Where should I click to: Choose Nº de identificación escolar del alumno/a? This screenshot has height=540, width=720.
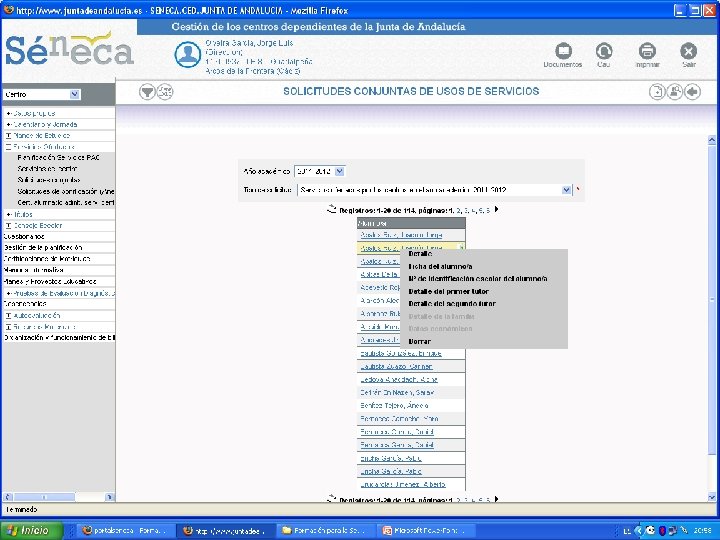478,279
